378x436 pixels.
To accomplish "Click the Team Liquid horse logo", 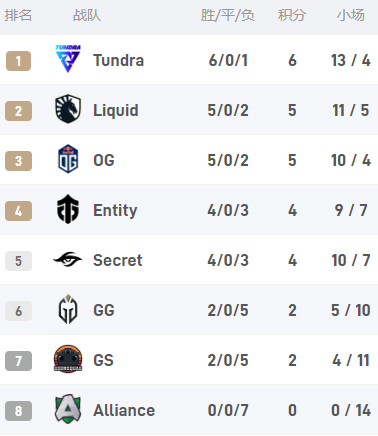I will coord(68,109).
